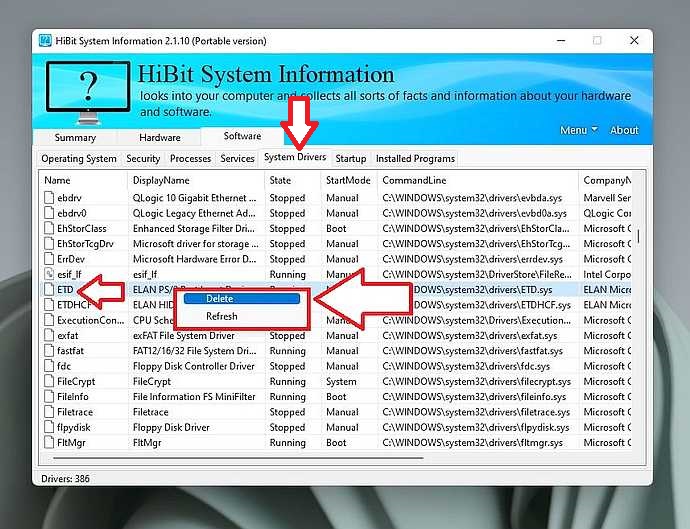Click the file icon beside ebdrv
Viewport: 690px width, 529px height.
coord(49,198)
